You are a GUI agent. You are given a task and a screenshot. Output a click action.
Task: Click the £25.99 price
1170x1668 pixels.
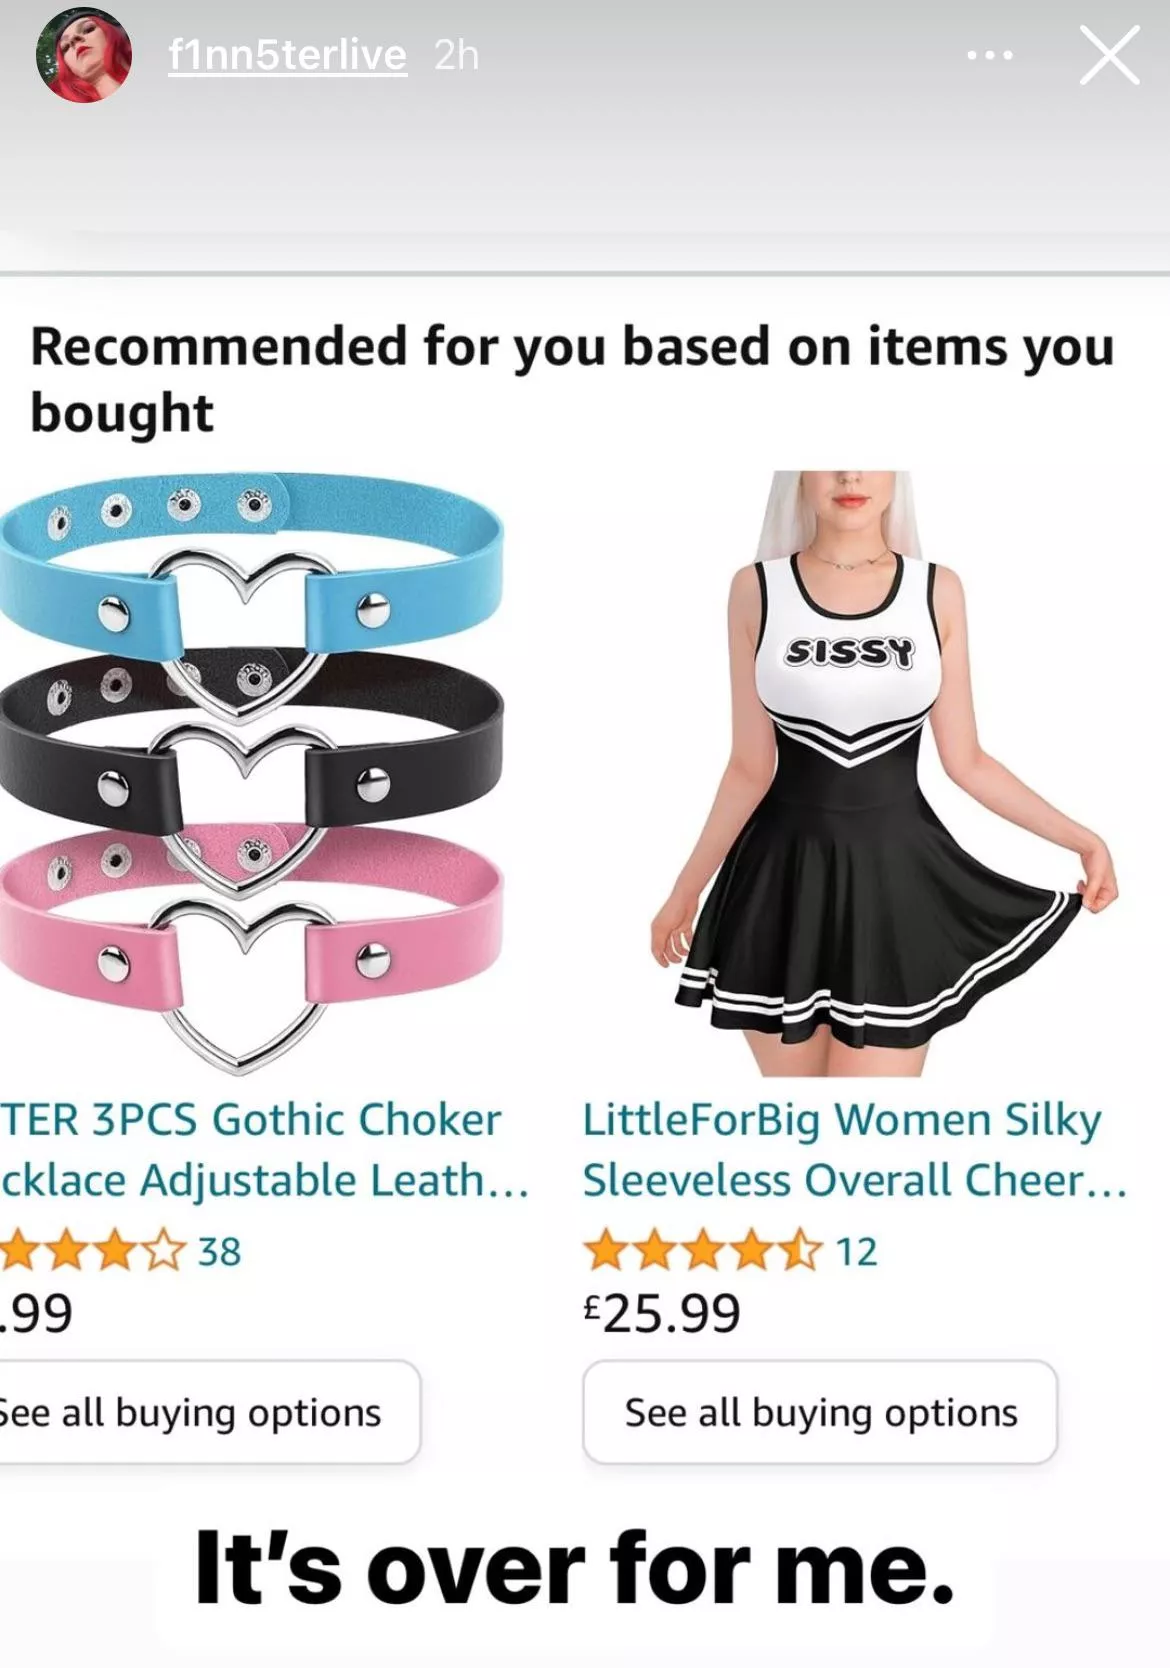[x=662, y=1313]
